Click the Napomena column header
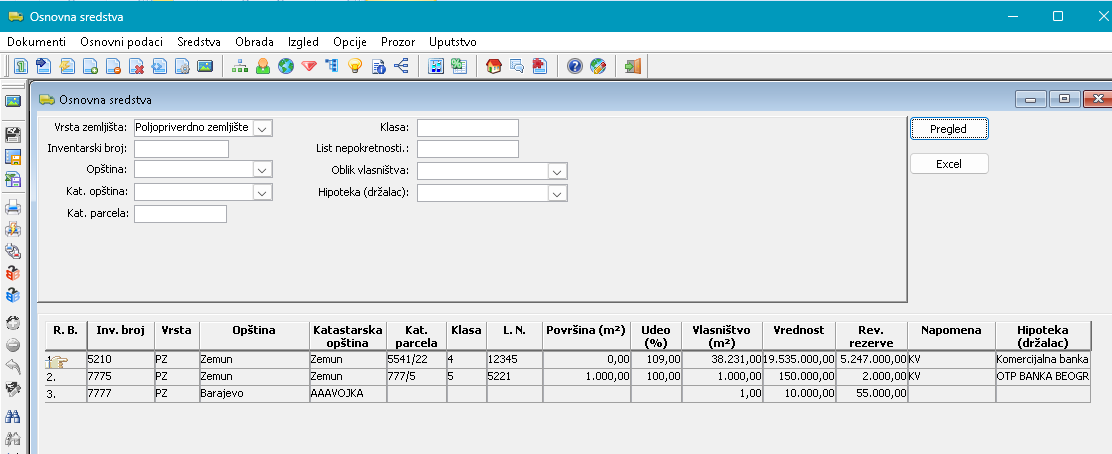 (x=951, y=336)
